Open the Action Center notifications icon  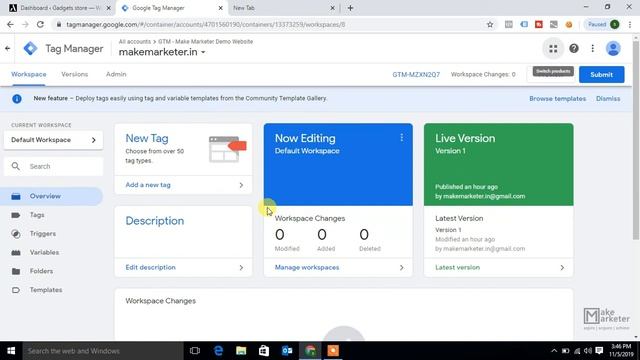click(x=599, y=351)
